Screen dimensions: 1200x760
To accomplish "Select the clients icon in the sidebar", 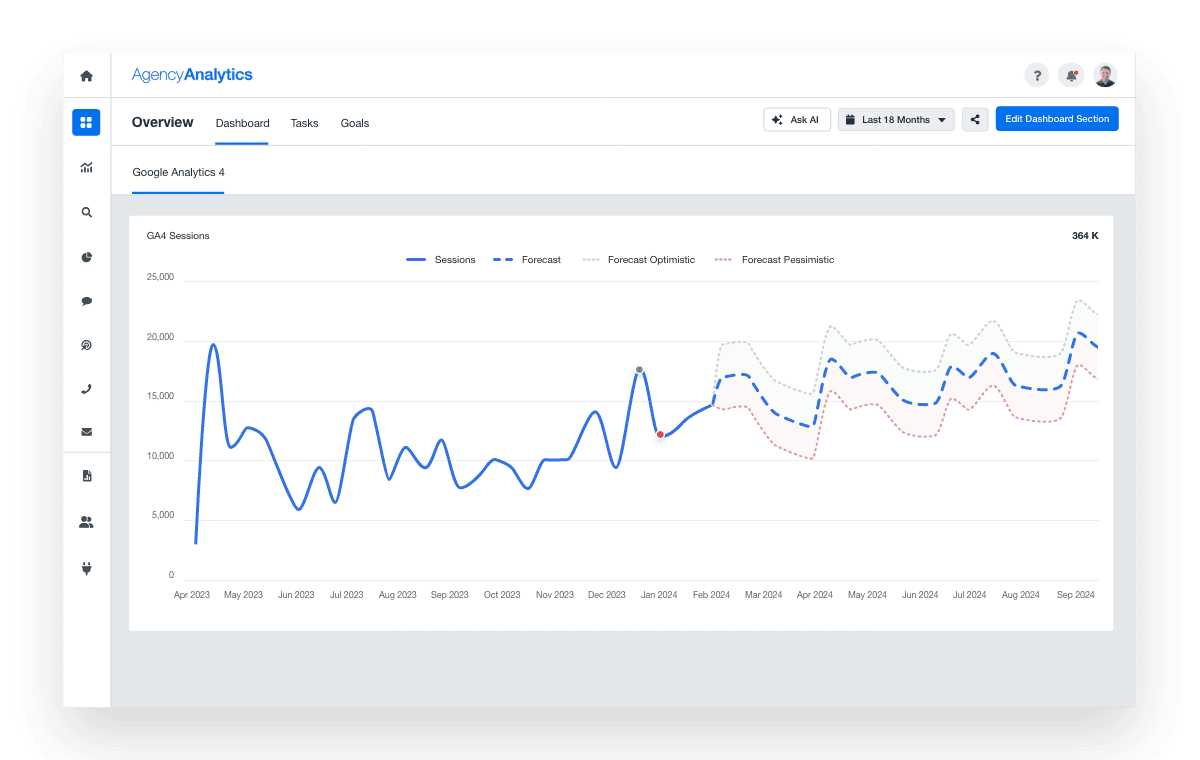I will (86, 521).
